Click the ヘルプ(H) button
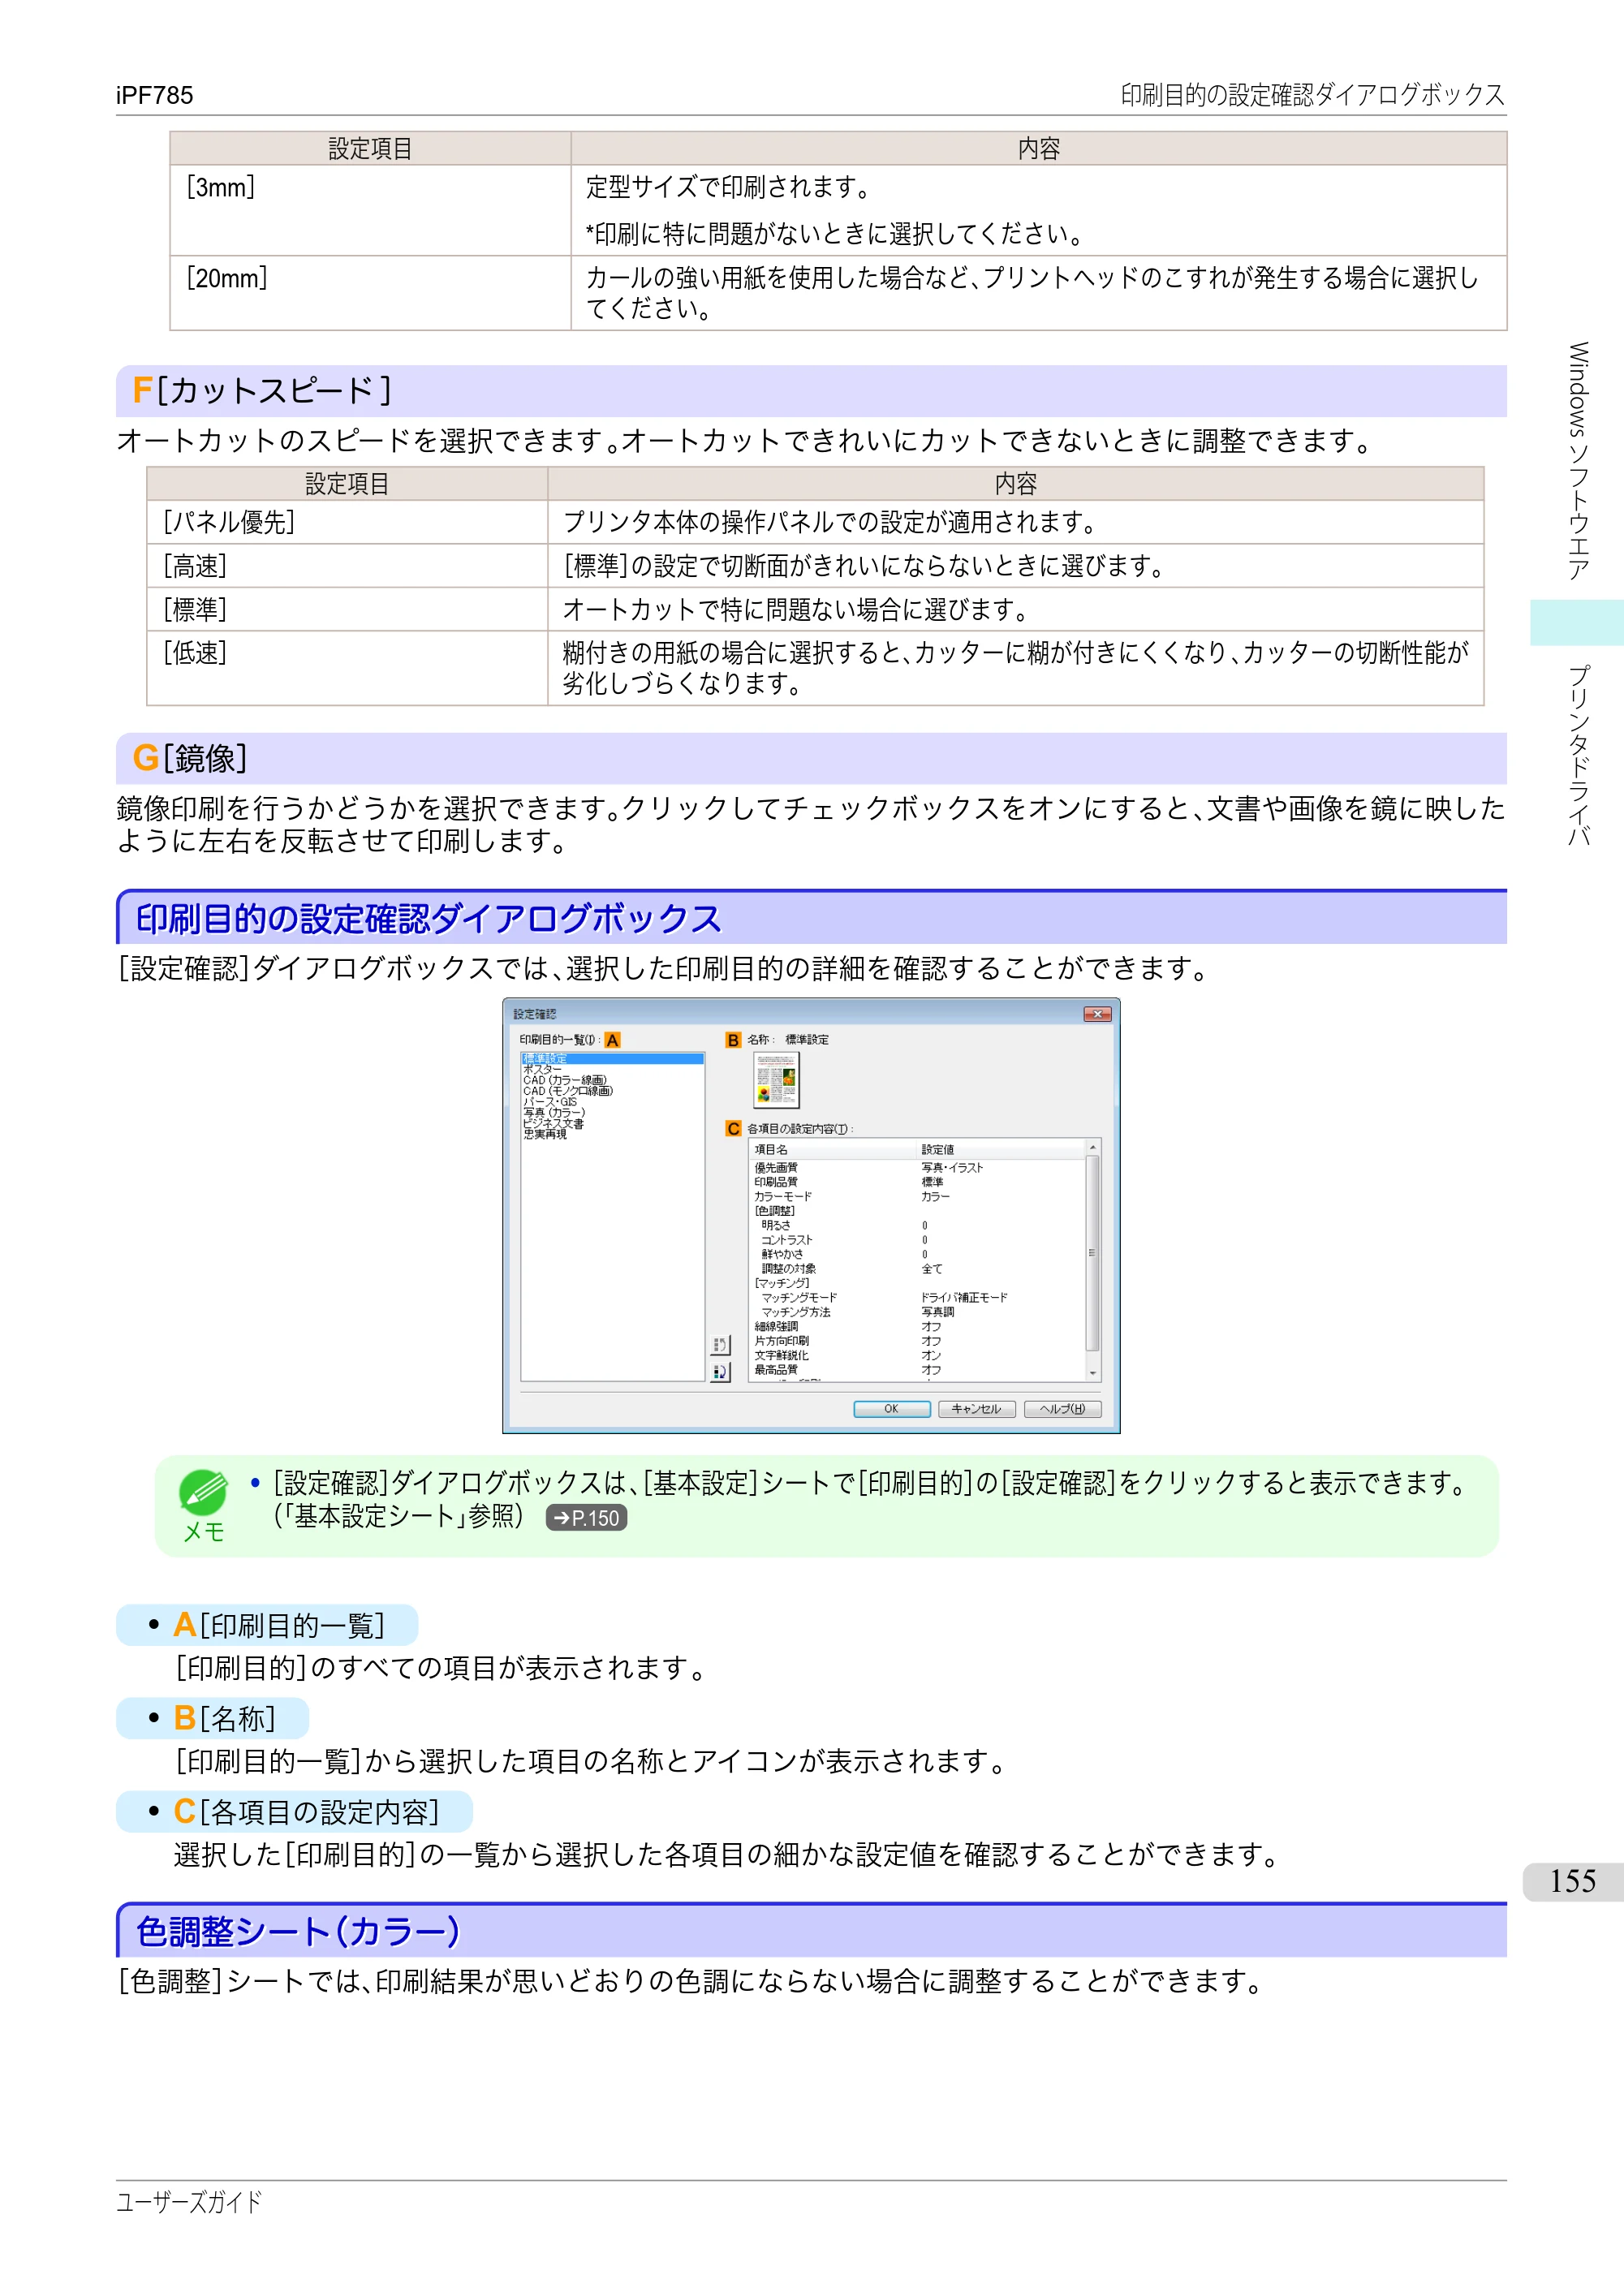 1062,1409
